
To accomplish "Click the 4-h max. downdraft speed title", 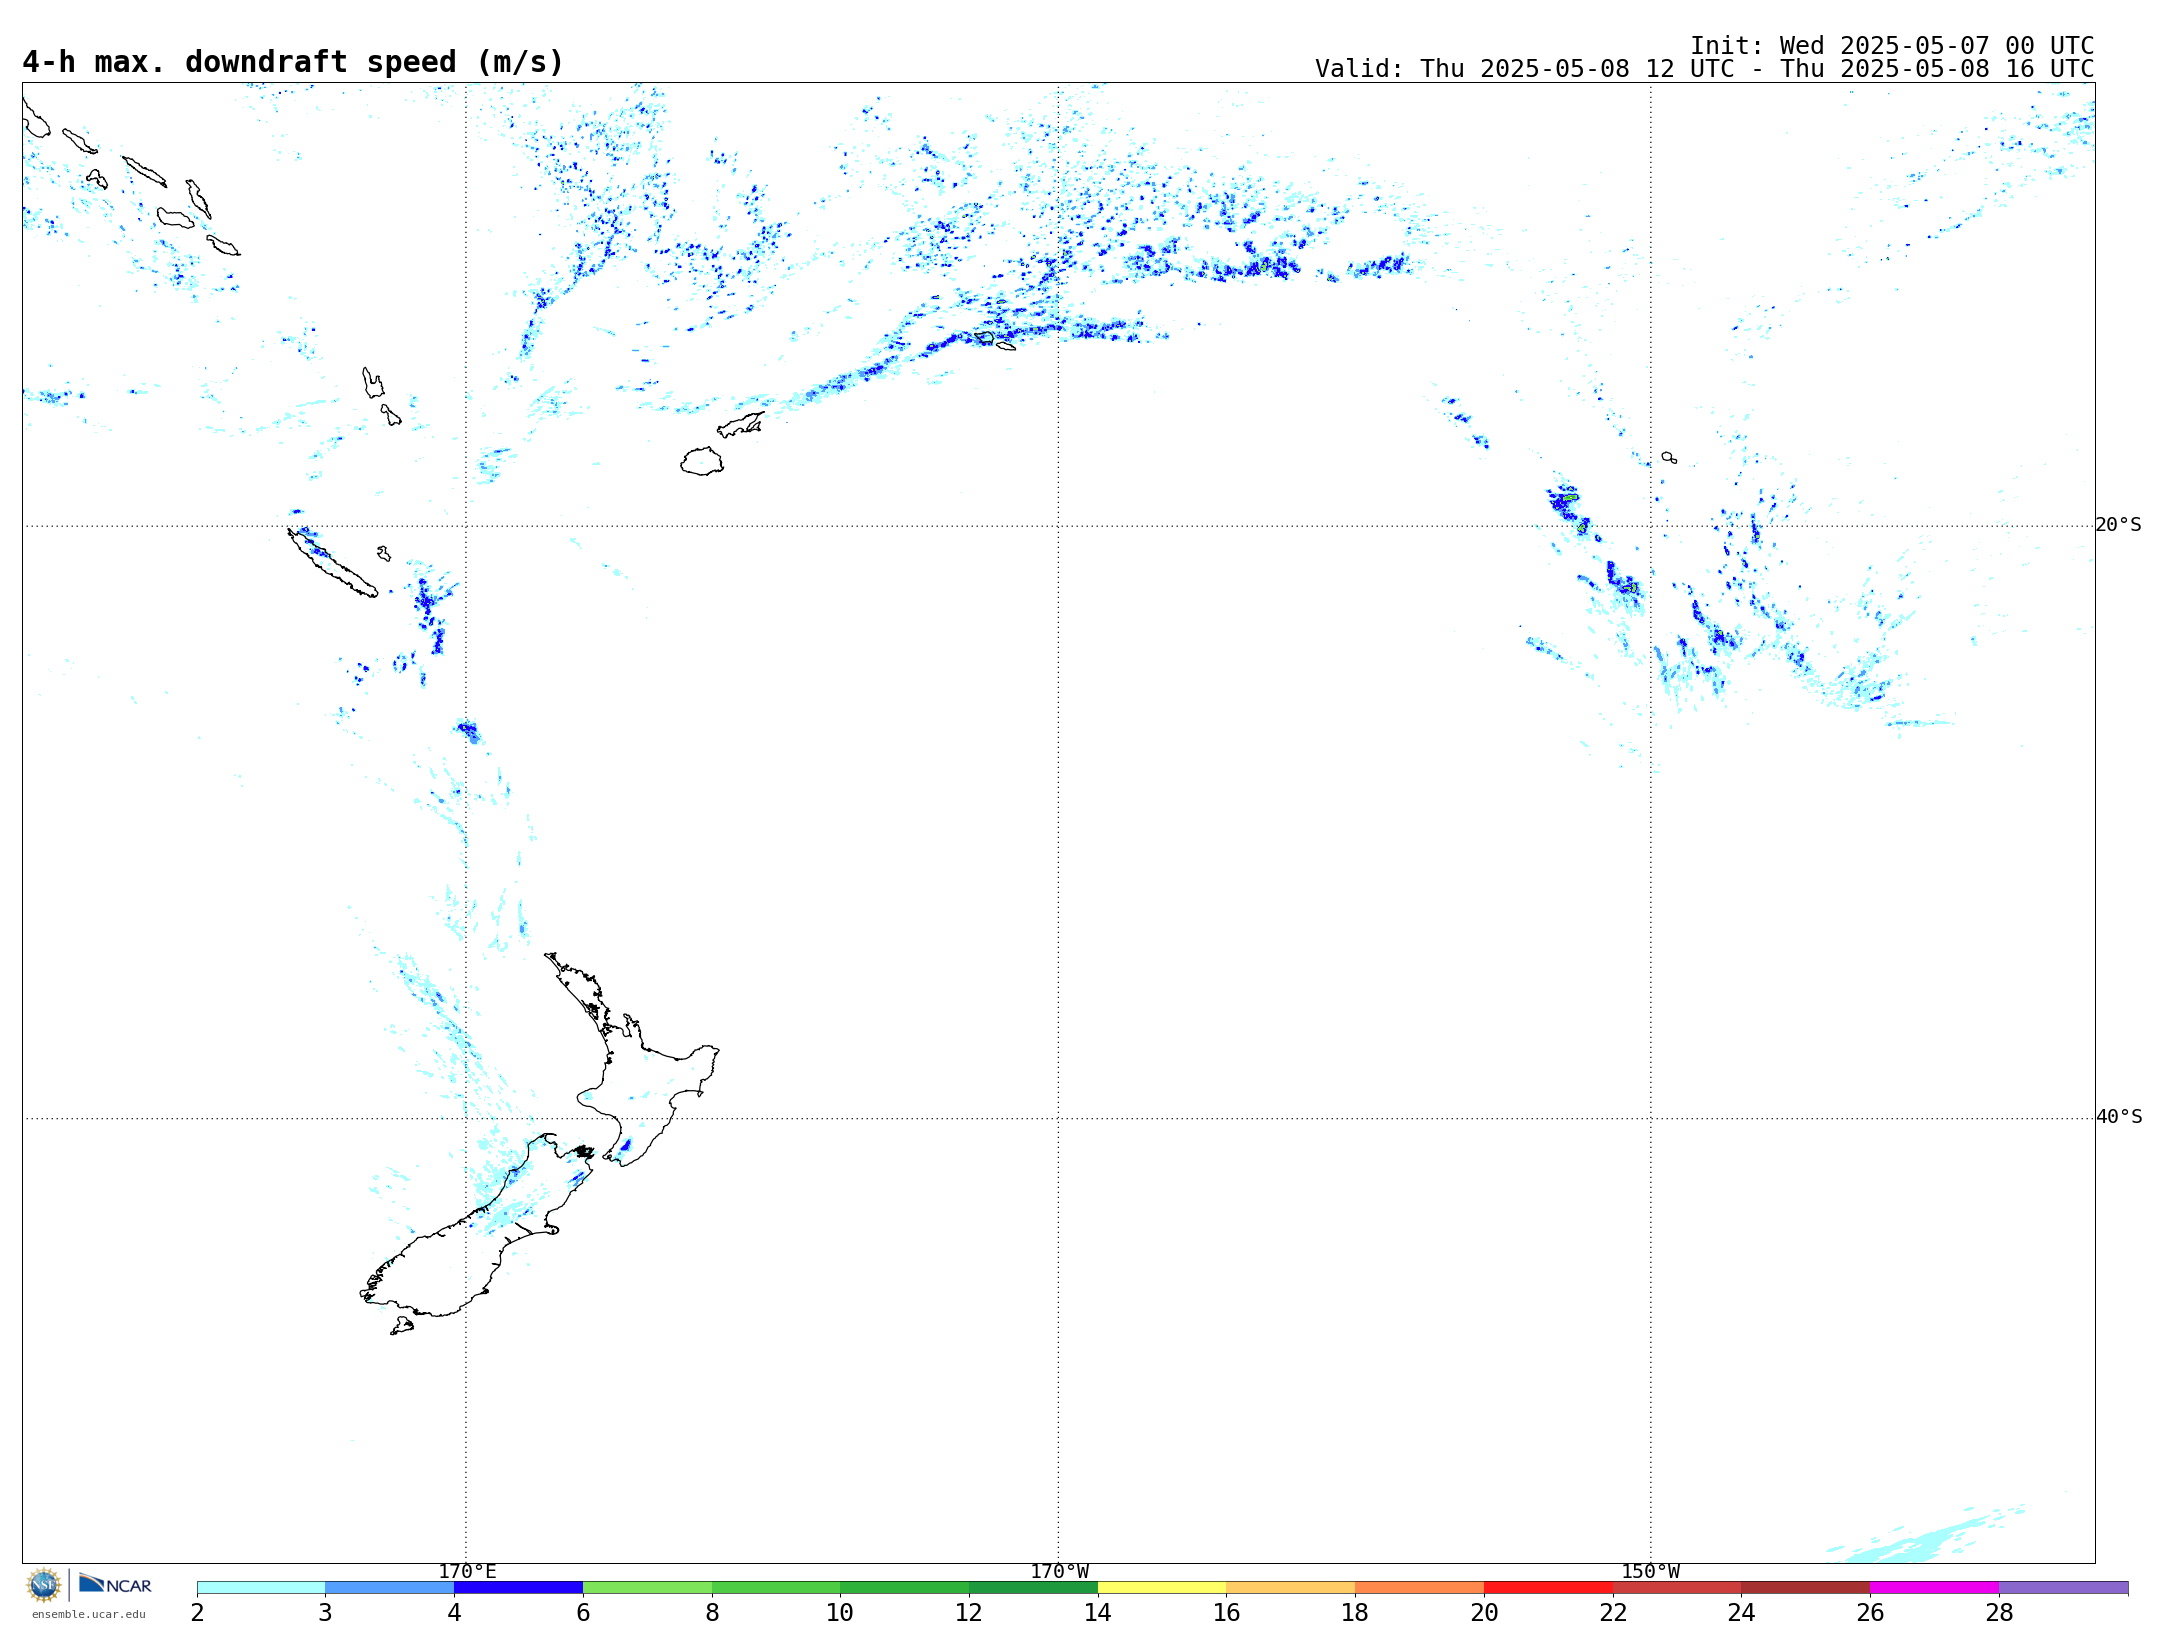I will [x=293, y=62].
